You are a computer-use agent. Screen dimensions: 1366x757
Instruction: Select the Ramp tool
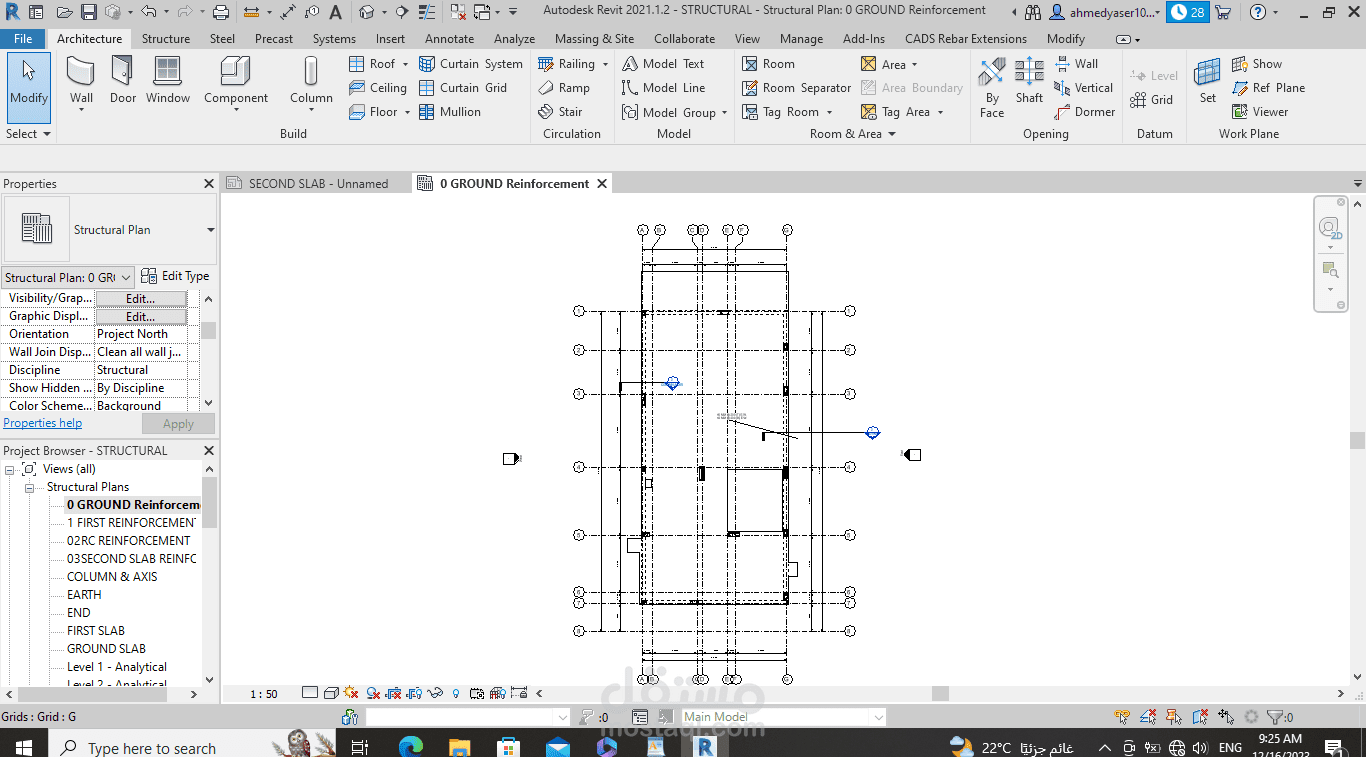(564, 88)
